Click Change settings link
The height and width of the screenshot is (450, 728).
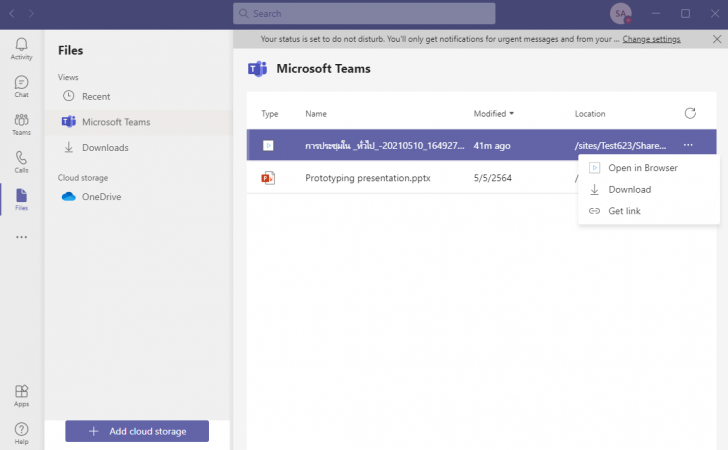click(651, 39)
